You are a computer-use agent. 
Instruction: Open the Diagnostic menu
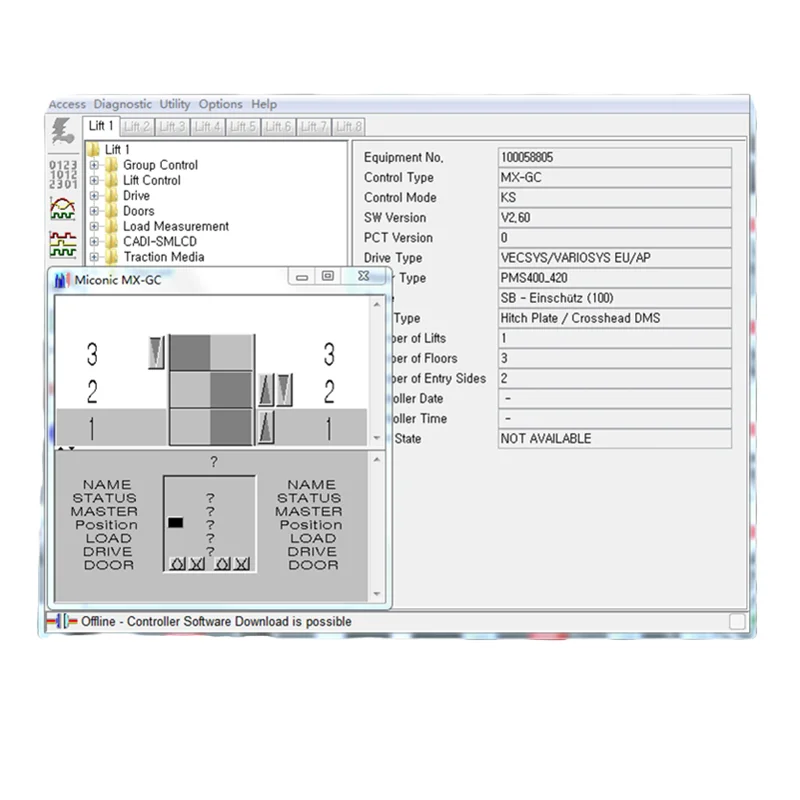pyautogui.click(x=122, y=104)
